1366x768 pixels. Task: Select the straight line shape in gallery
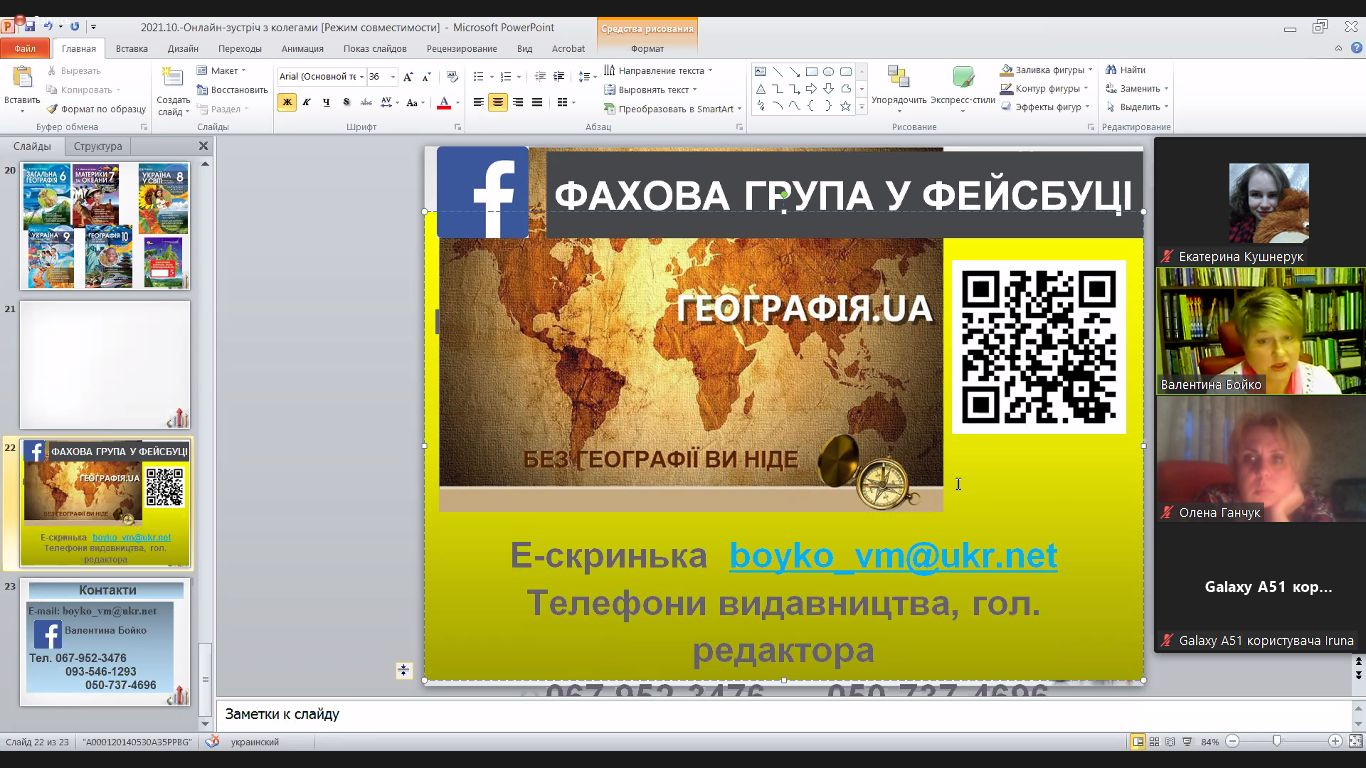pyautogui.click(x=778, y=72)
